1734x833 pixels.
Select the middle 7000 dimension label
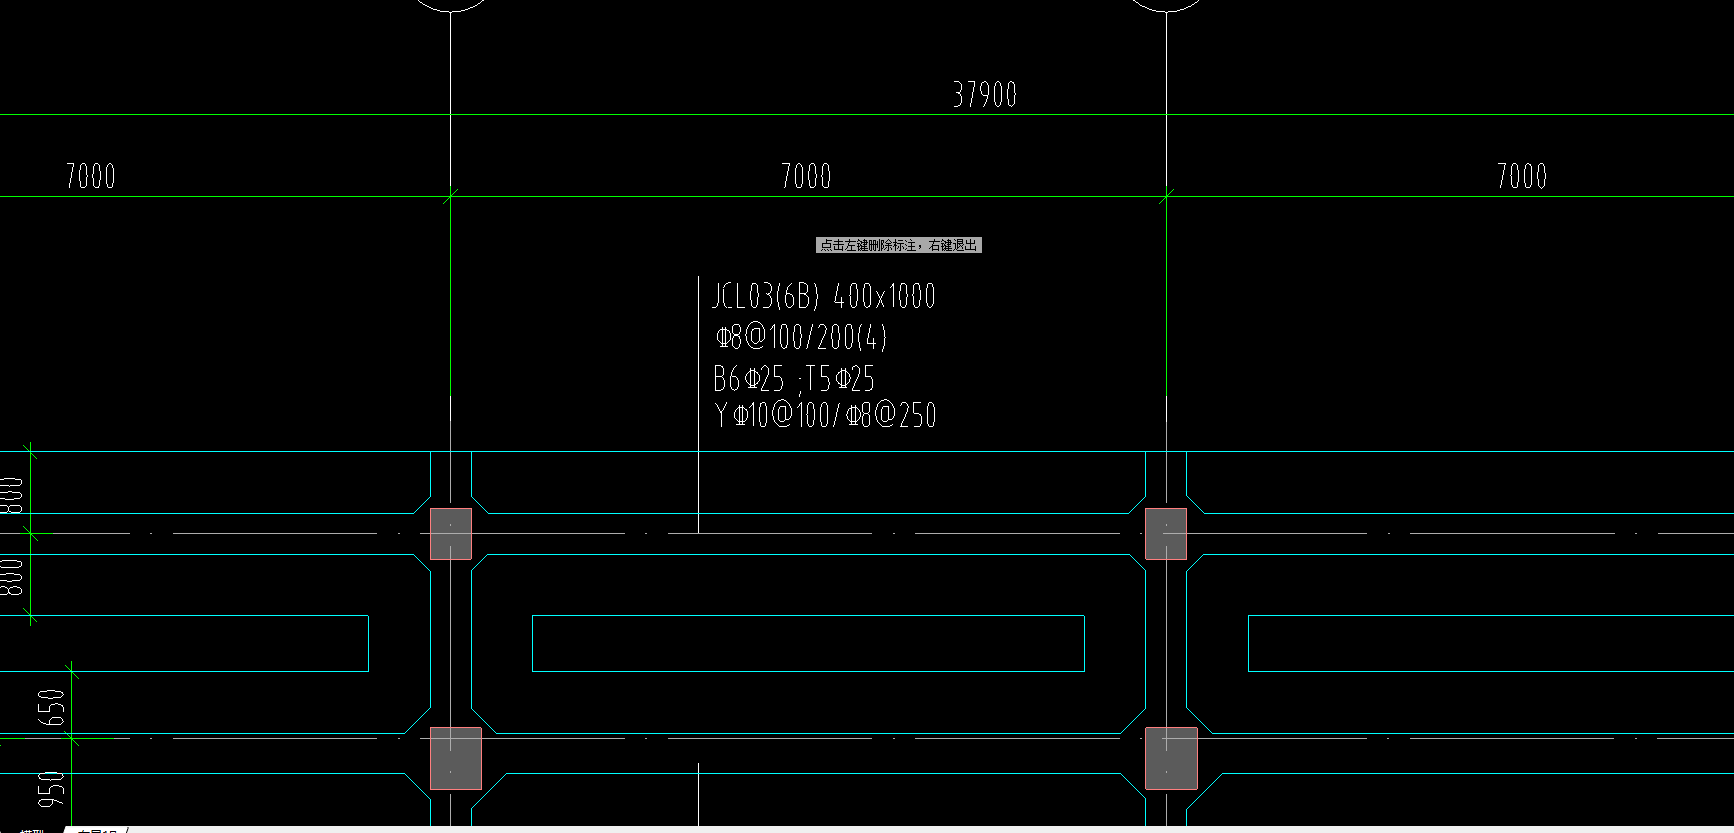click(x=806, y=177)
